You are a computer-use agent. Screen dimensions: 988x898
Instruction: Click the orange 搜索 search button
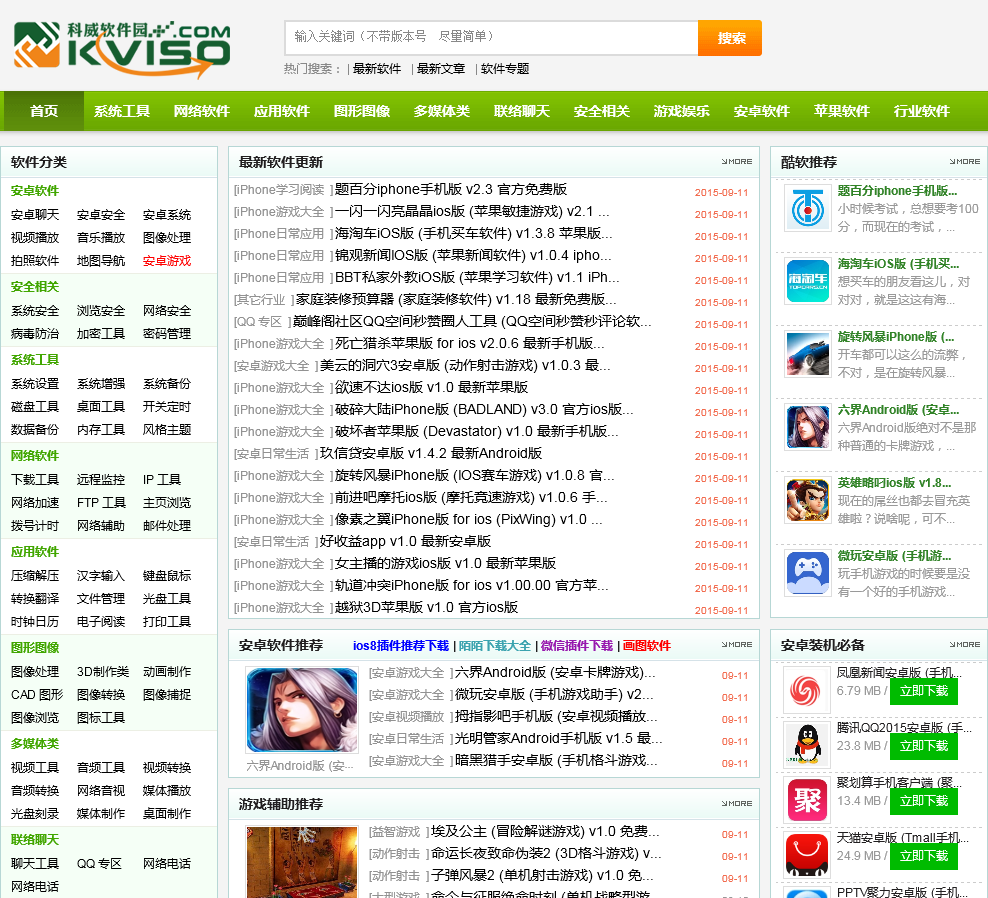(730, 38)
